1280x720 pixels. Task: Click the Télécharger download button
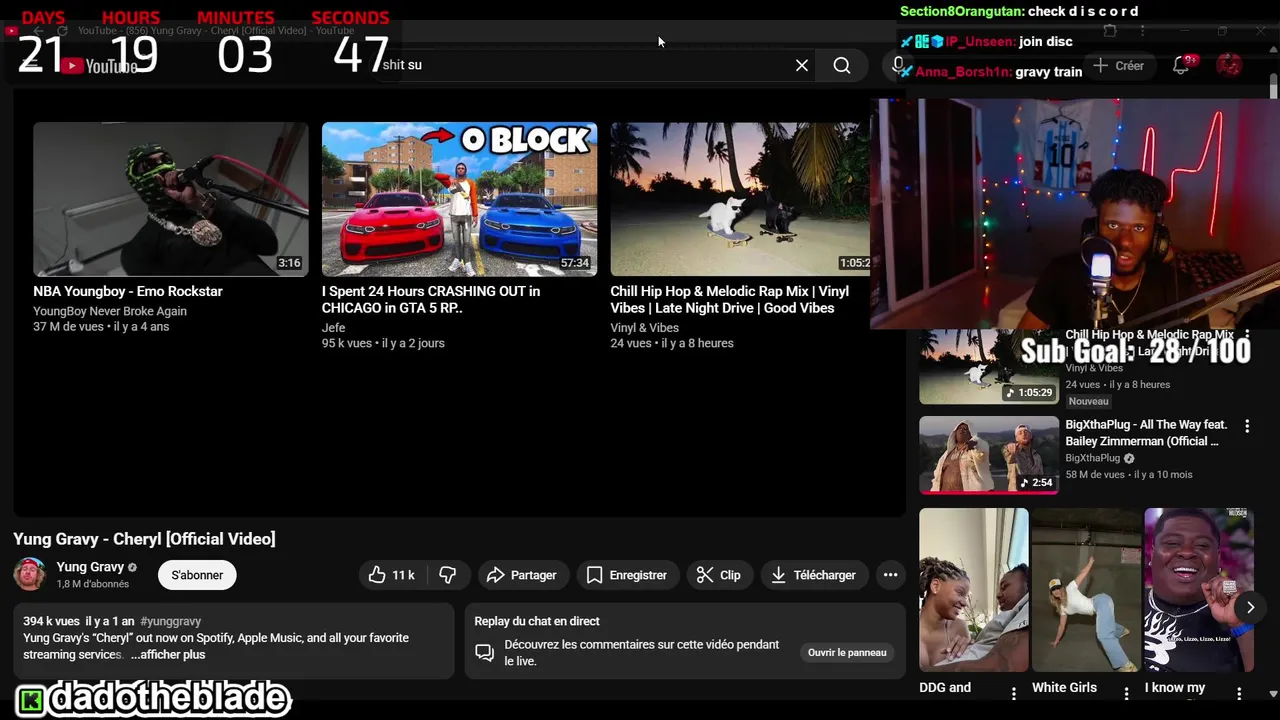tap(813, 575)
